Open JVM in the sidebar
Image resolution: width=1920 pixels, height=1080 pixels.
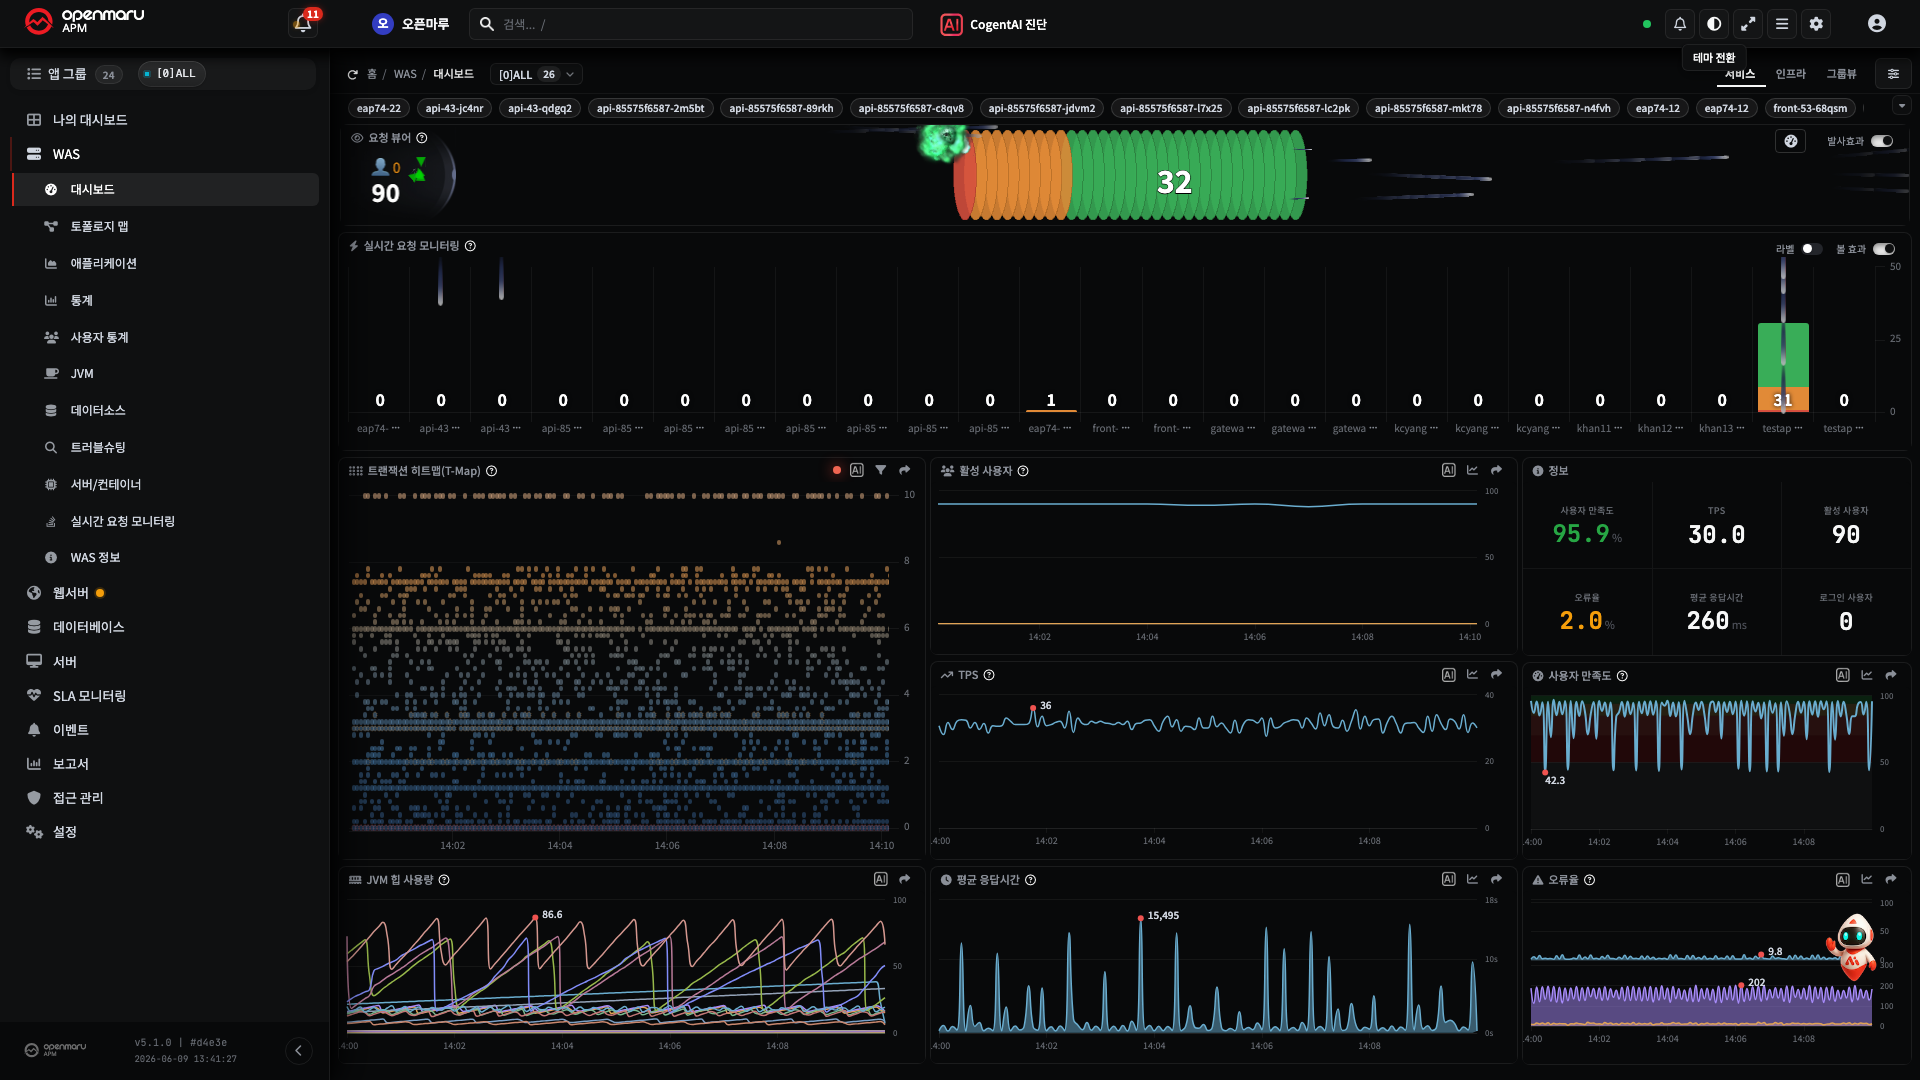click(82, 374)
